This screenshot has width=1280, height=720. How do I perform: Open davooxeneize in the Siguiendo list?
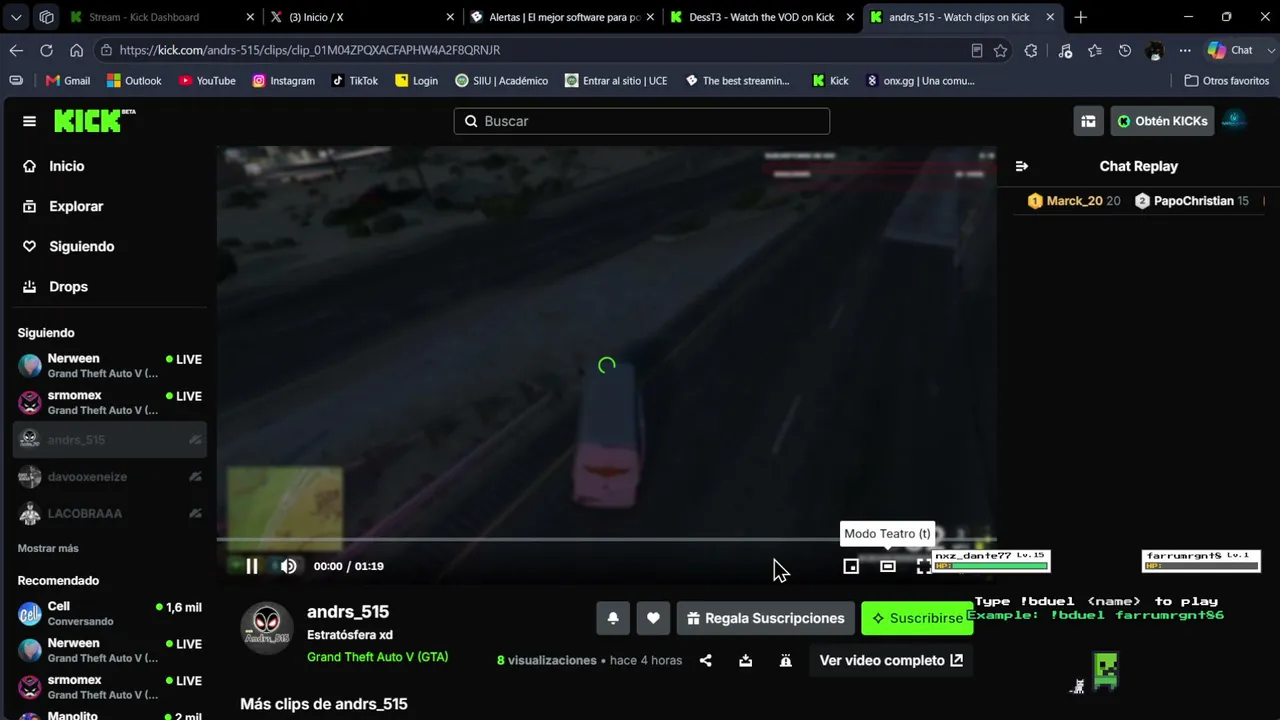tap(110, 477)
